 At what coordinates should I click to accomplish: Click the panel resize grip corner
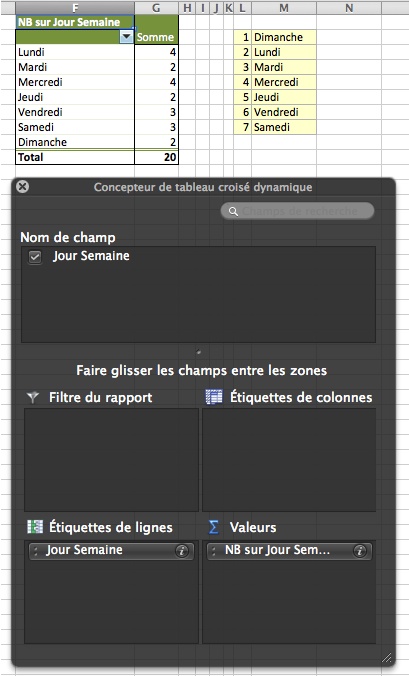pos(387,657)
